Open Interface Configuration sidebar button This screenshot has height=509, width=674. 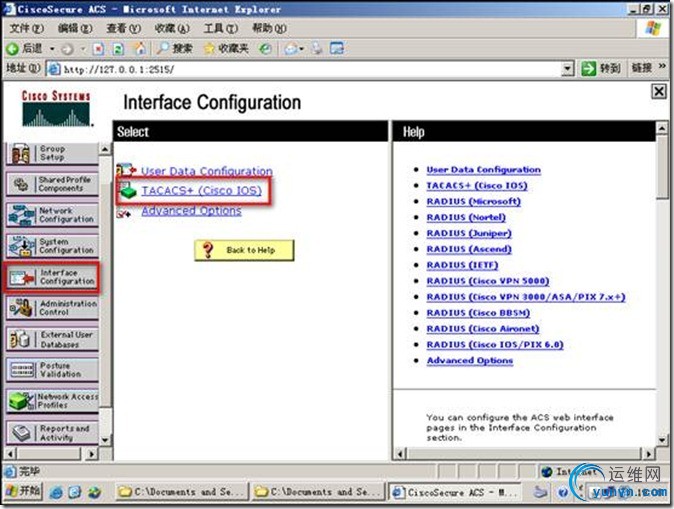pyautogui.click(x=52, y=277)
